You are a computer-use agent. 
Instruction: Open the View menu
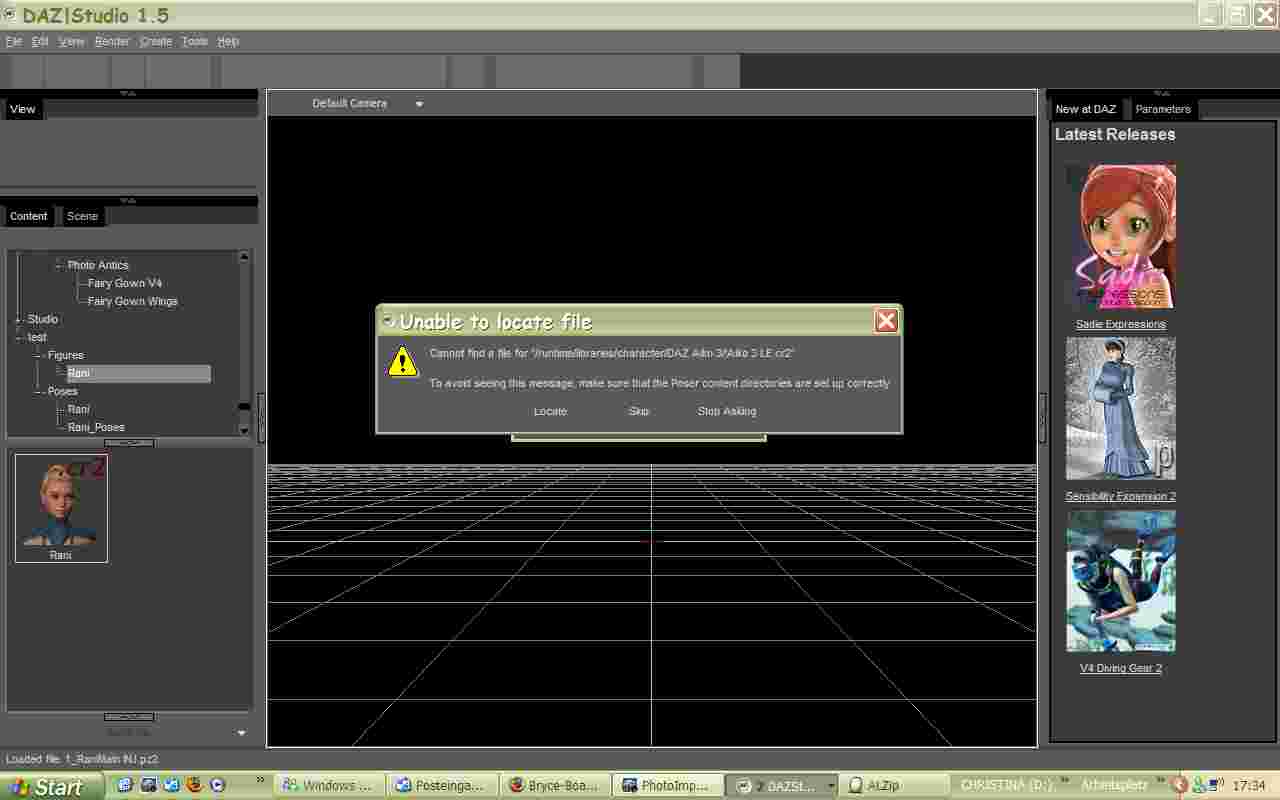(x=71, y=41)
